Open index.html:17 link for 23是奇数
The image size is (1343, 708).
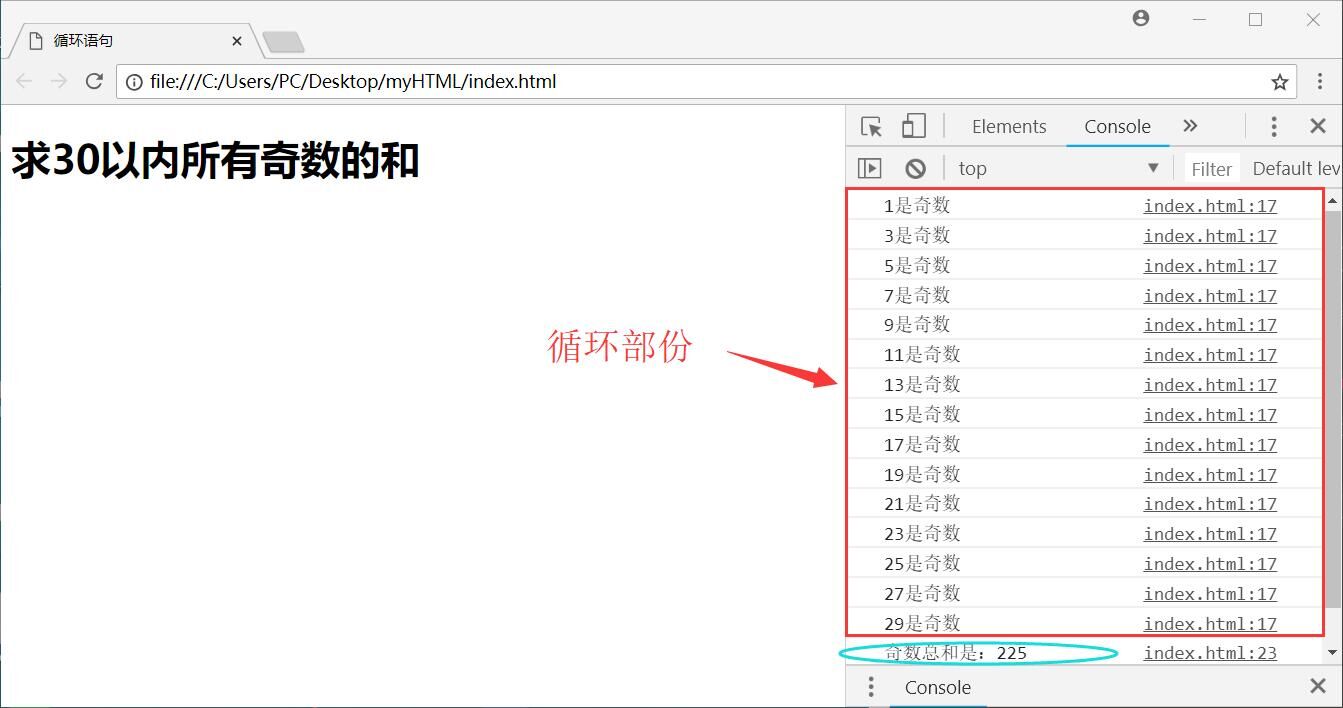[1210, 534]
